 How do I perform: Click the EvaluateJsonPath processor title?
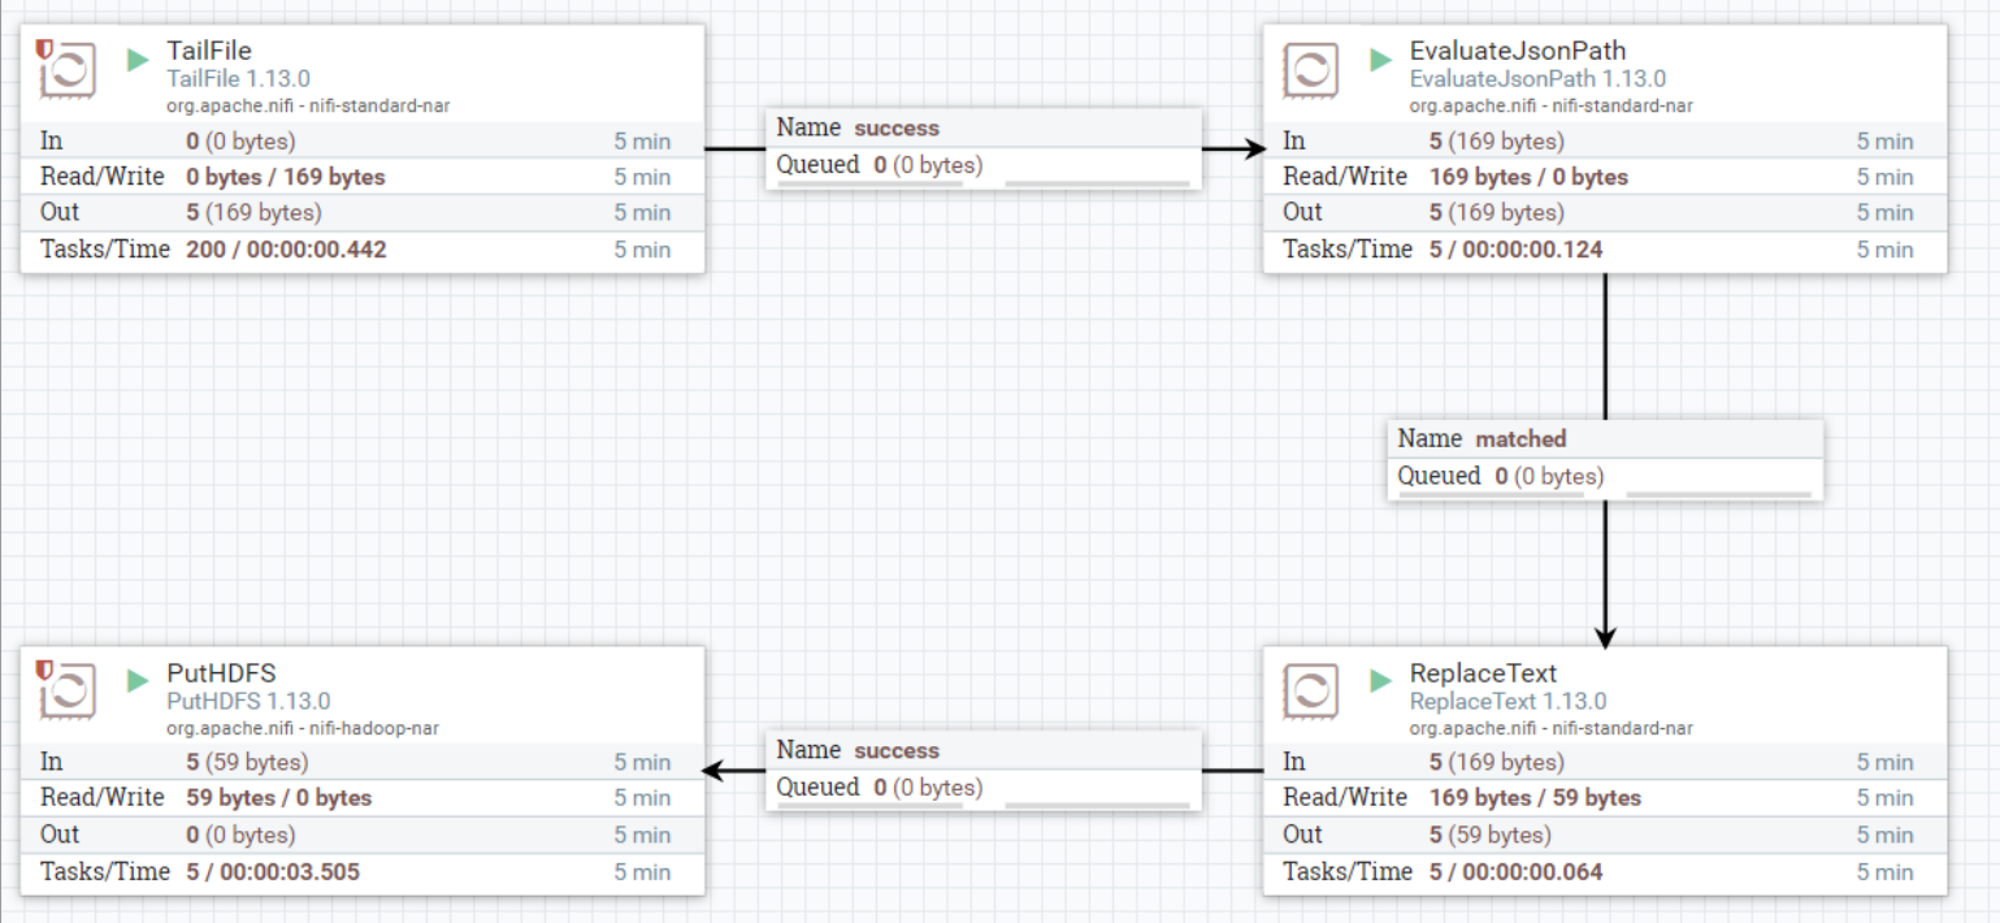point(1517,50)
